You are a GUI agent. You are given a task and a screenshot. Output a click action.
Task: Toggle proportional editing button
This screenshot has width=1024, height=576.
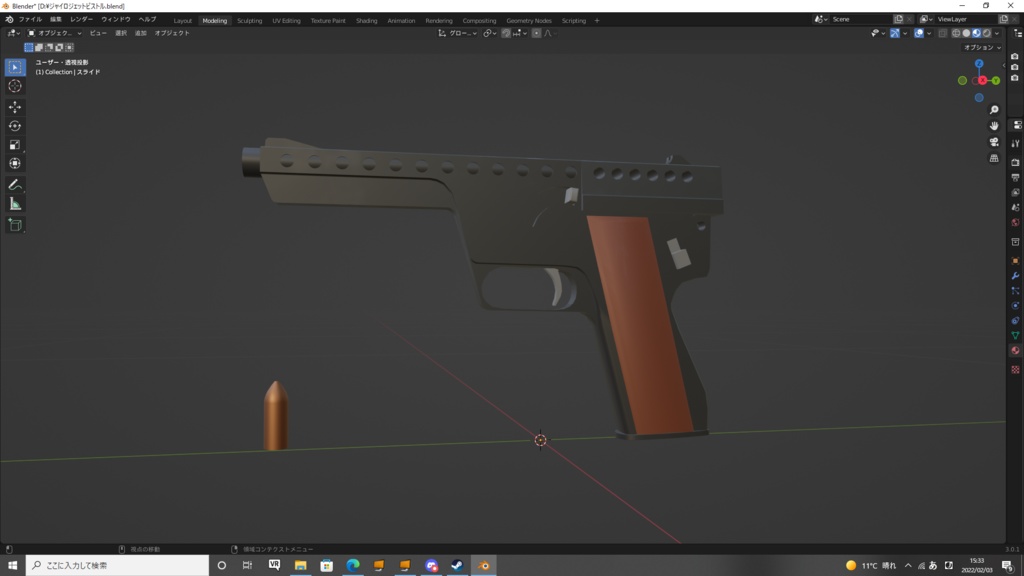(x=536, y=33)
